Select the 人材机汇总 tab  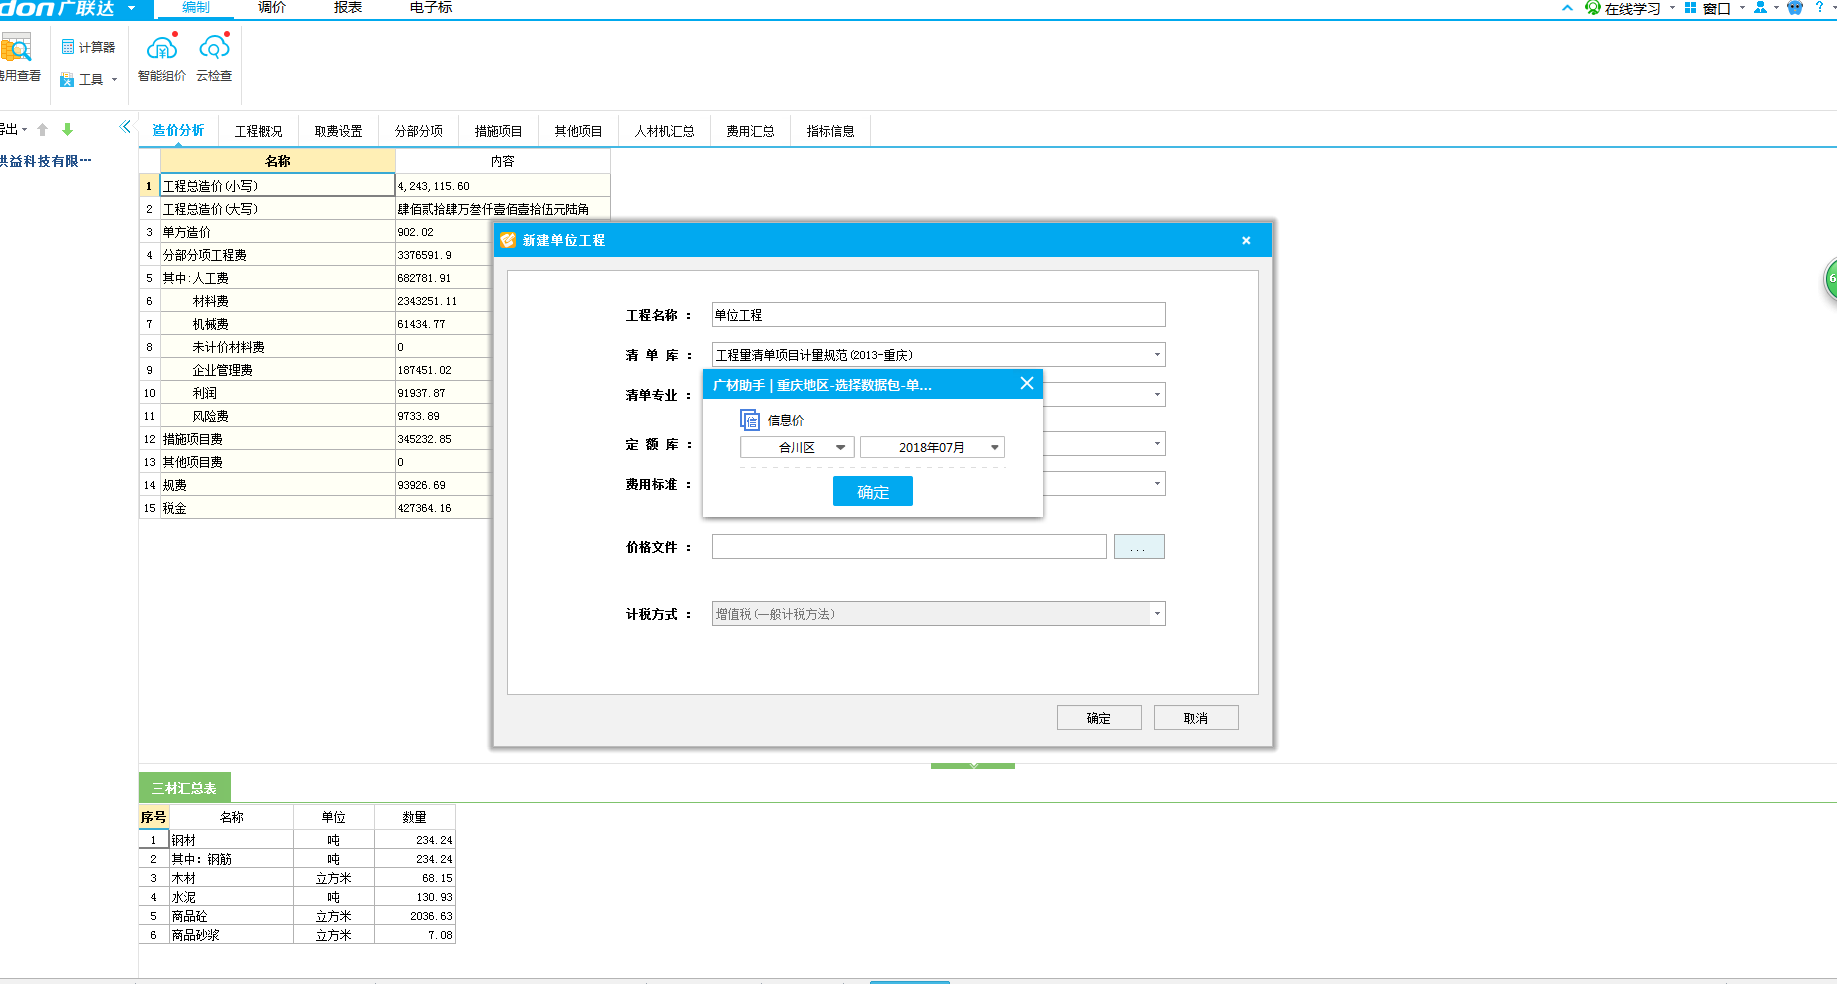click(x=664, y=131)
